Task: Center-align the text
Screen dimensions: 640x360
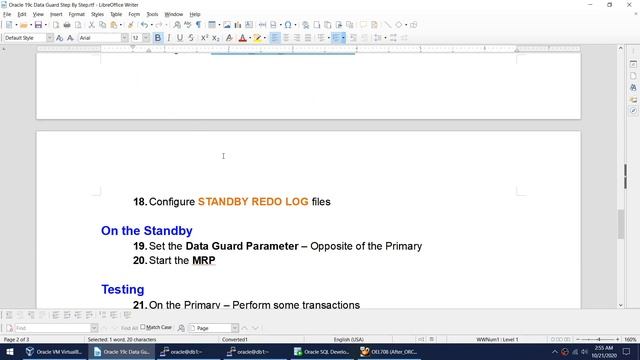Action: (286, 38)
